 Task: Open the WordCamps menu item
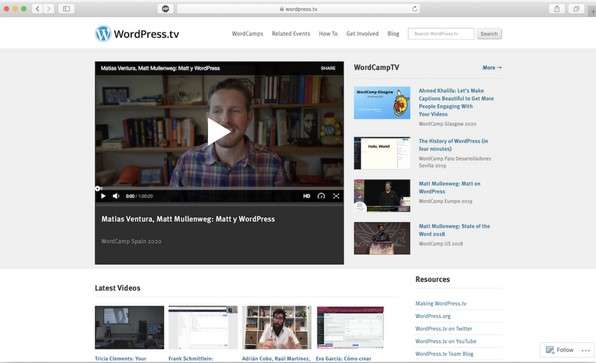pos(247,34)
